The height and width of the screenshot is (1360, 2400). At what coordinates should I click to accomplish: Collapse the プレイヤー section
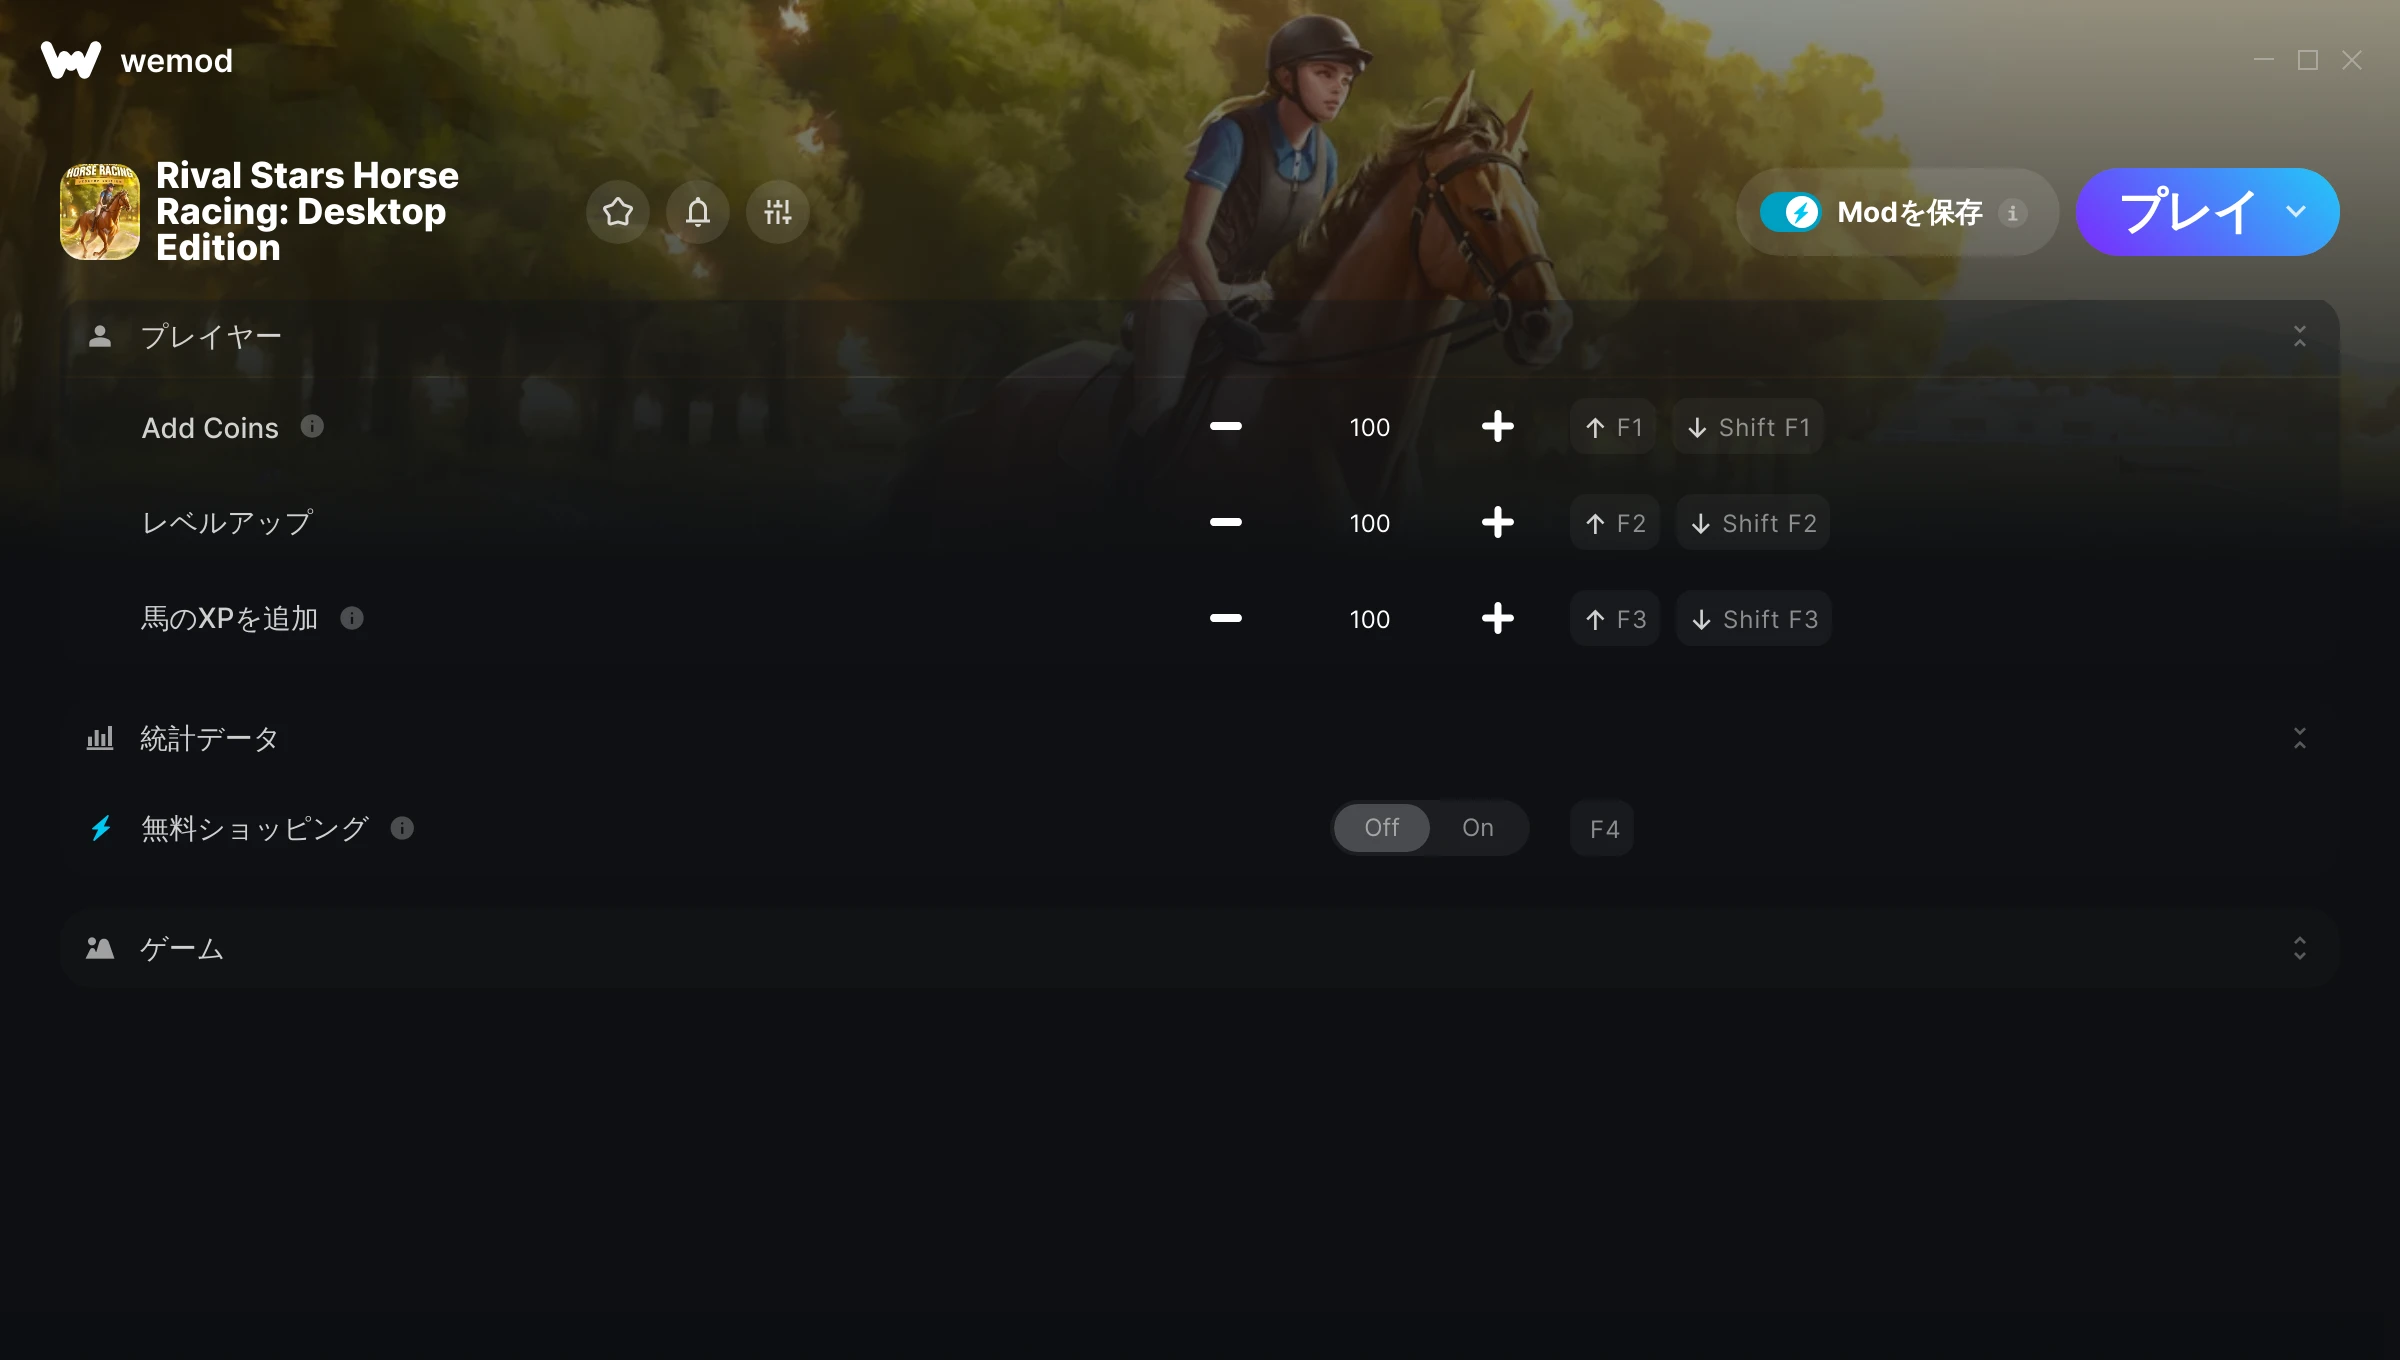point(2300,336)
